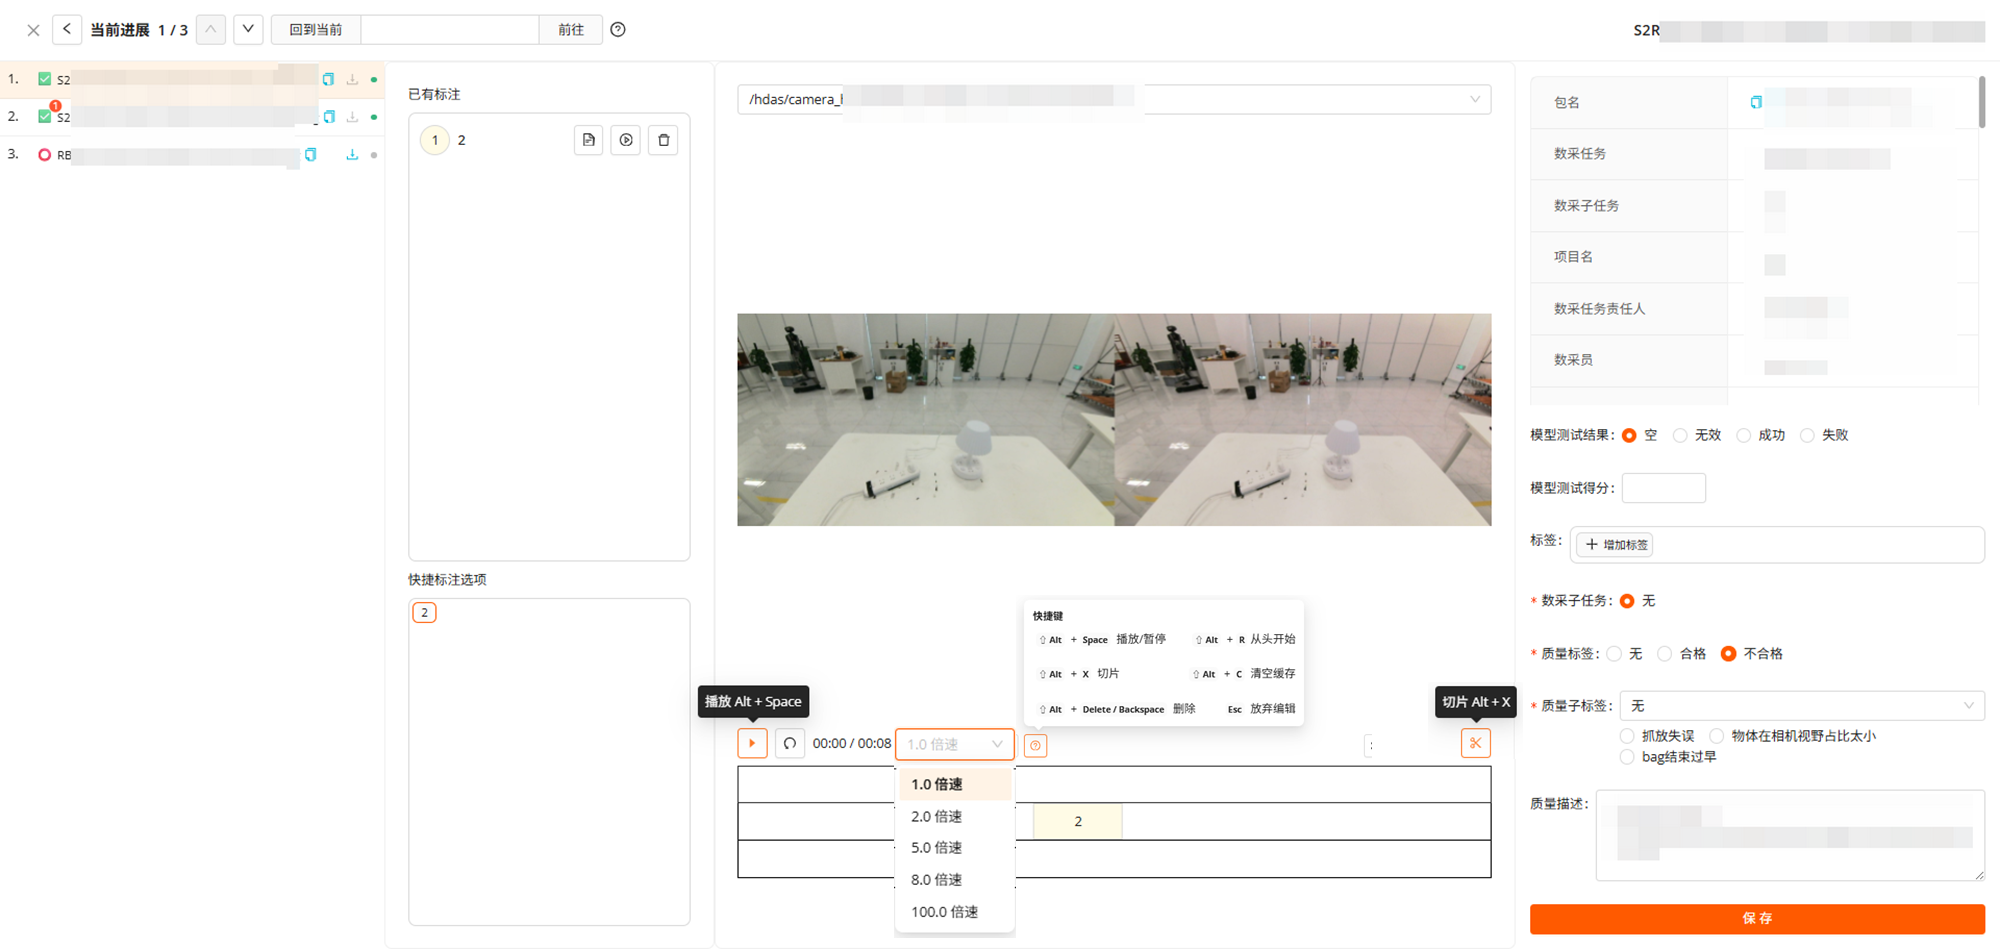Click the restart-from-beginning loop icon
The width and height of the screenshot is (2000, 949).
[x=790, y=743]
